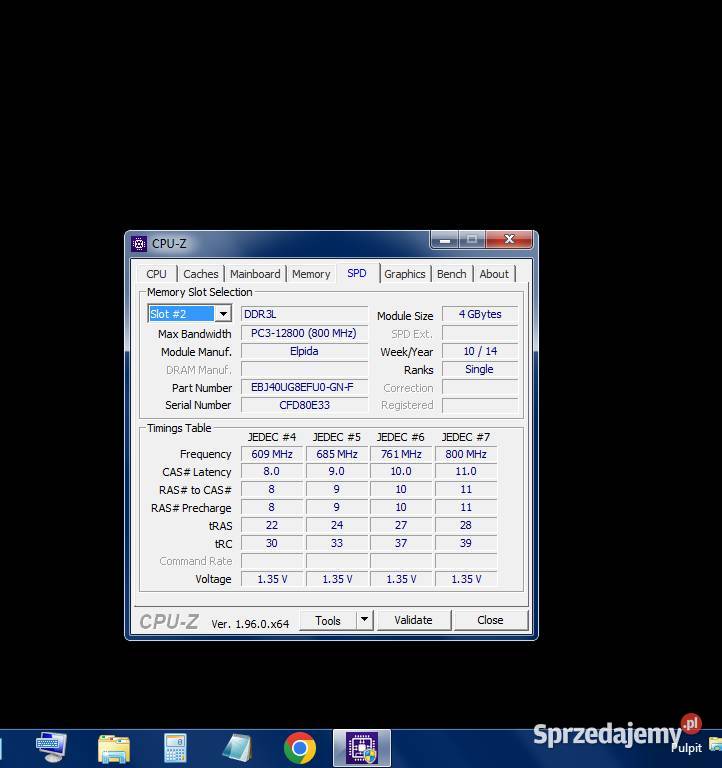
Task: Click the Part Number field value
Action: [x=303, y=388]
